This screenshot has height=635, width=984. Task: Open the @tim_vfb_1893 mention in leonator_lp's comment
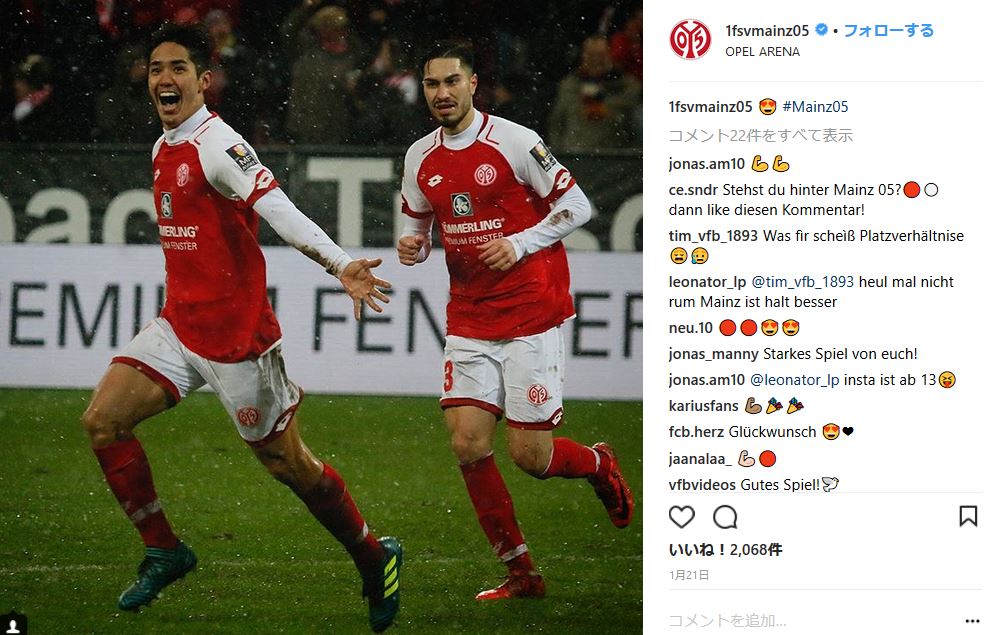click(x=803, y=282)
